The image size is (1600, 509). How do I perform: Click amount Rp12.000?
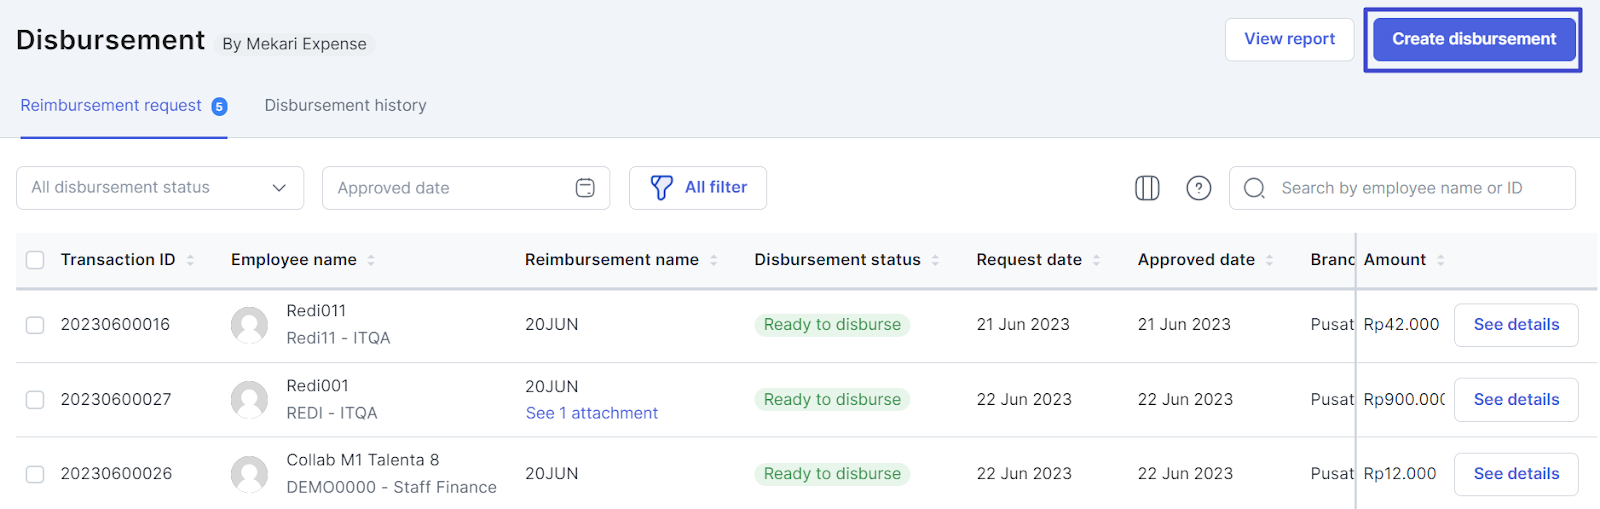1400,474
